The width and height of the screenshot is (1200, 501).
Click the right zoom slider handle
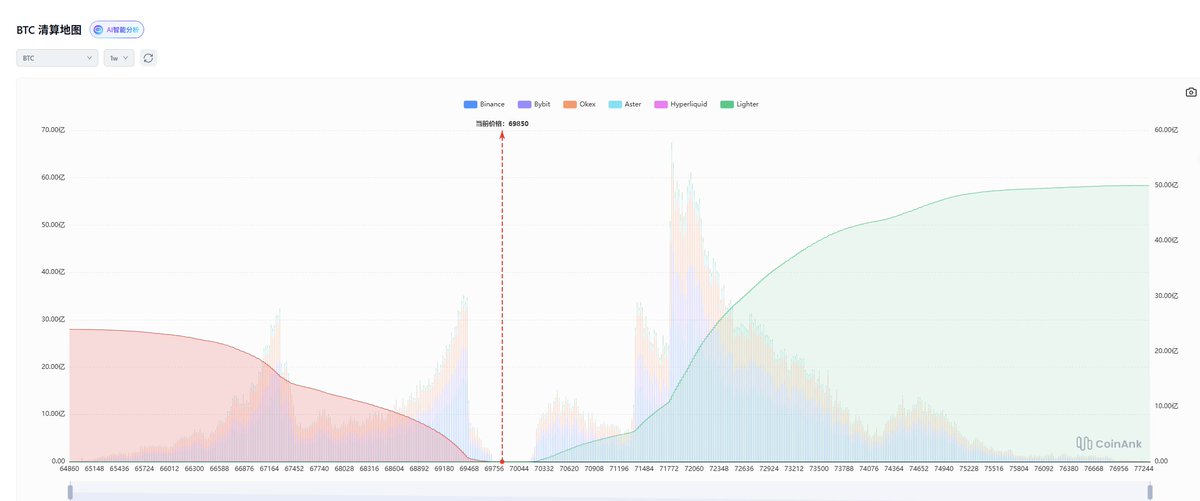(1150, 492)
